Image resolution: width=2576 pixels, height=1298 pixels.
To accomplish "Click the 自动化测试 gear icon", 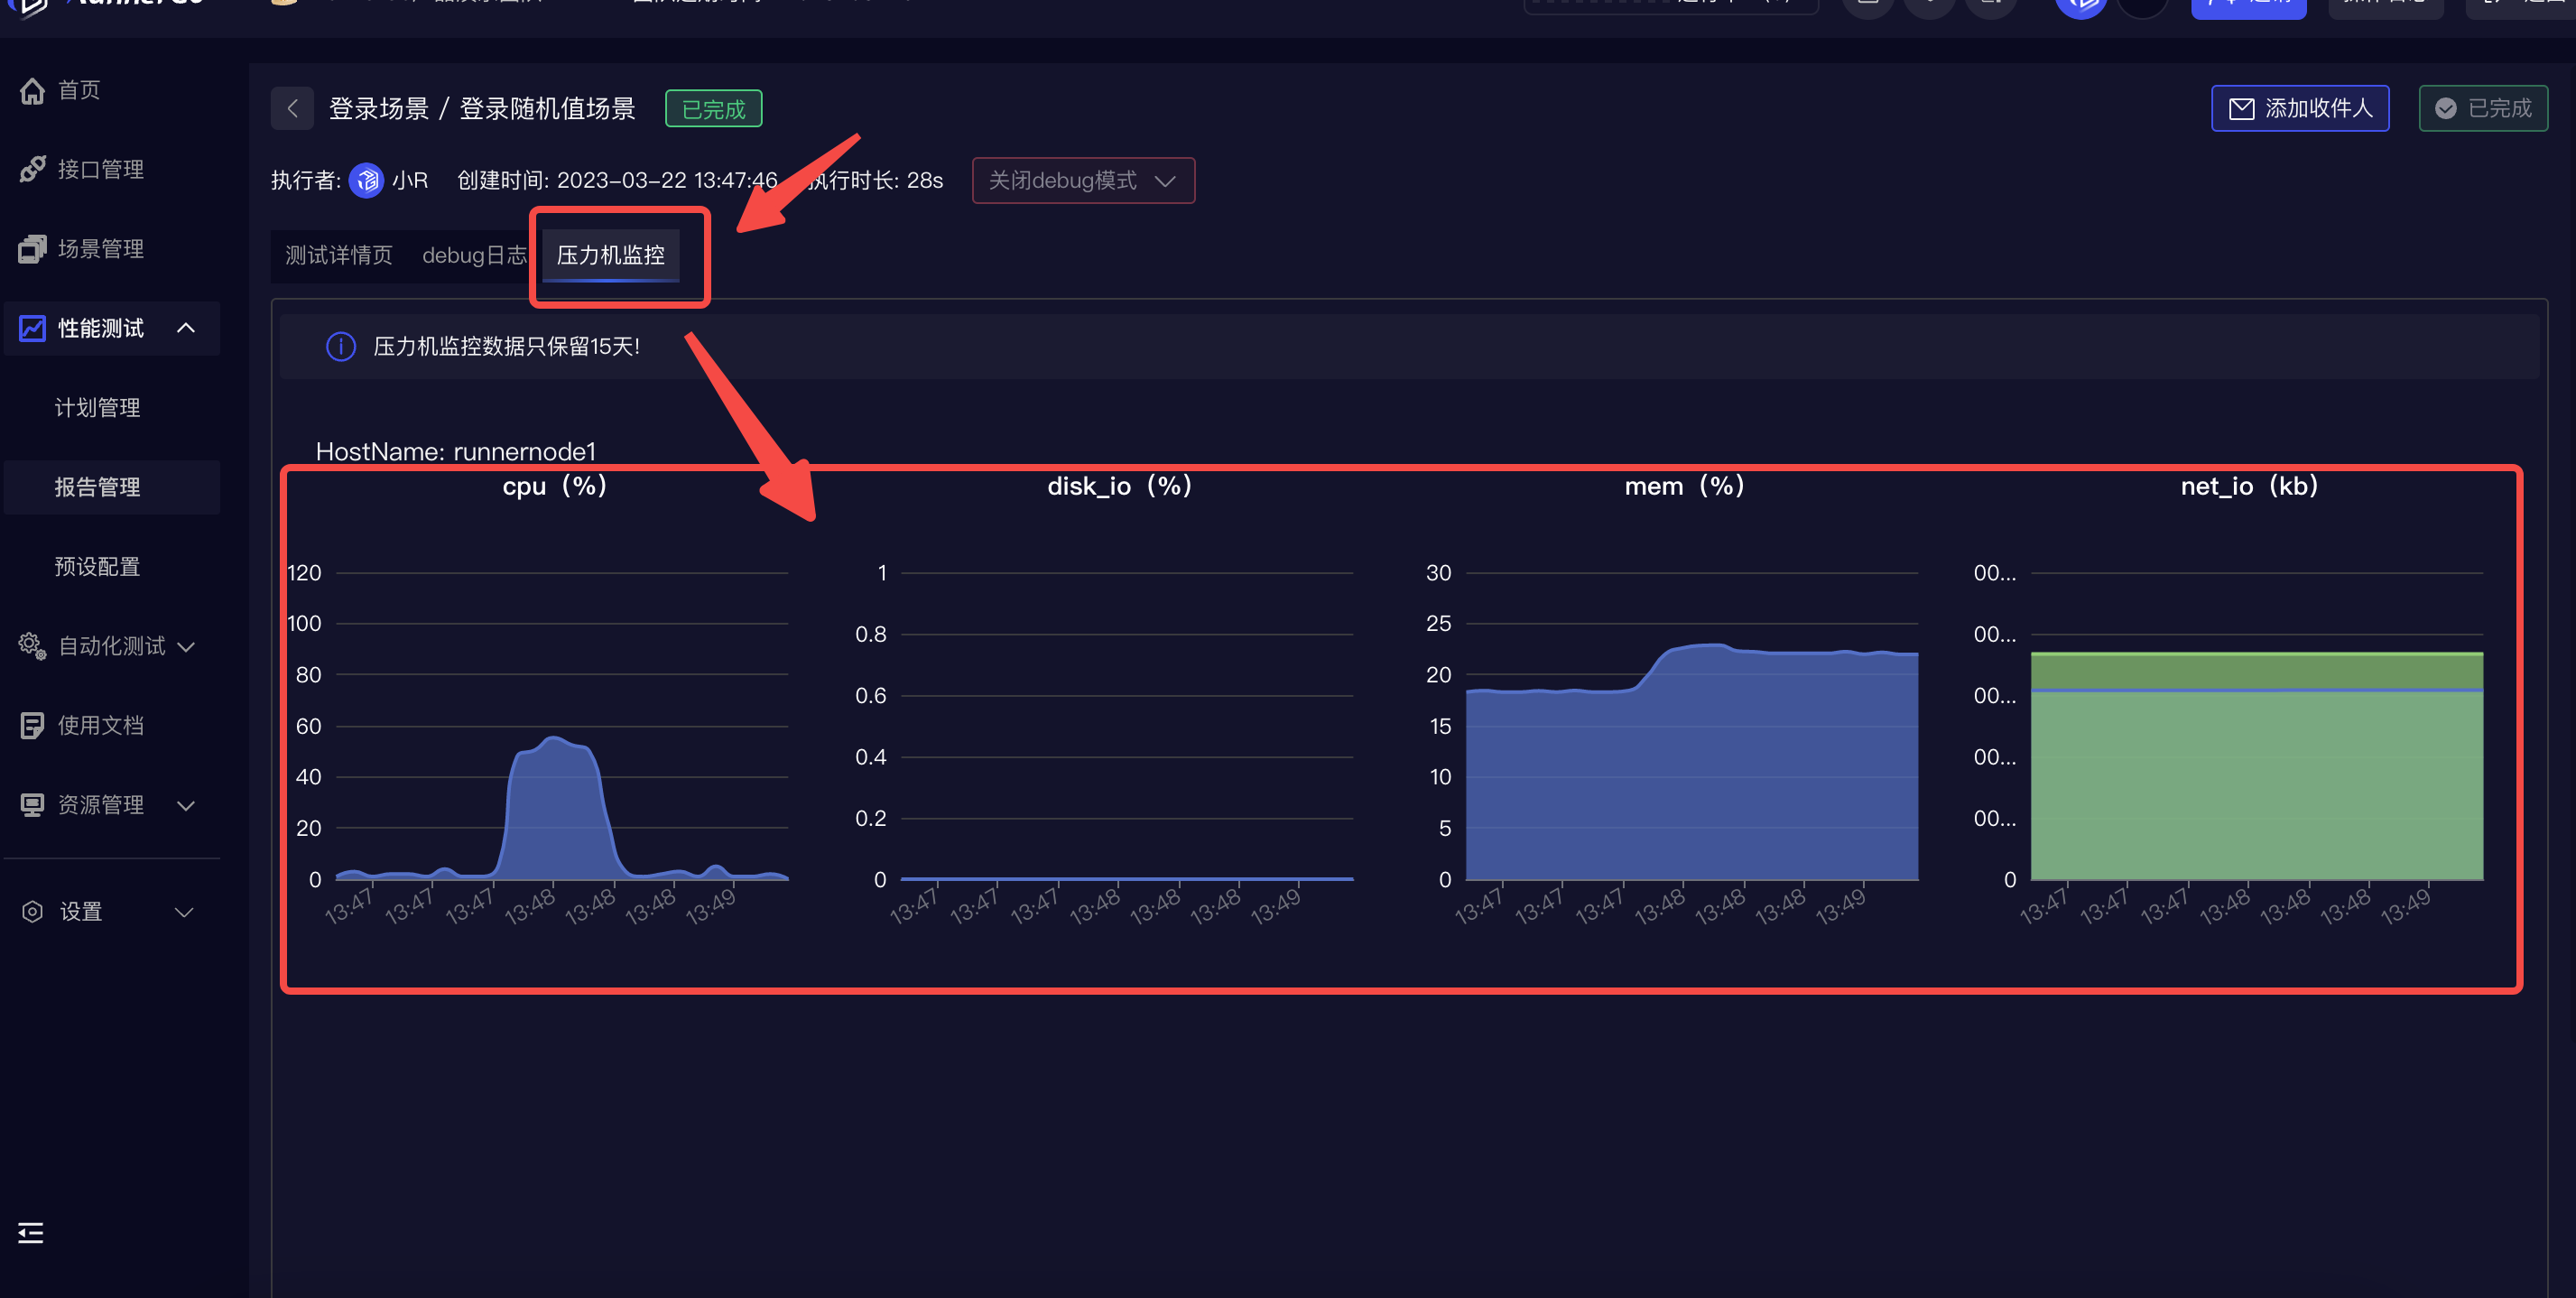I will [32, 646].
